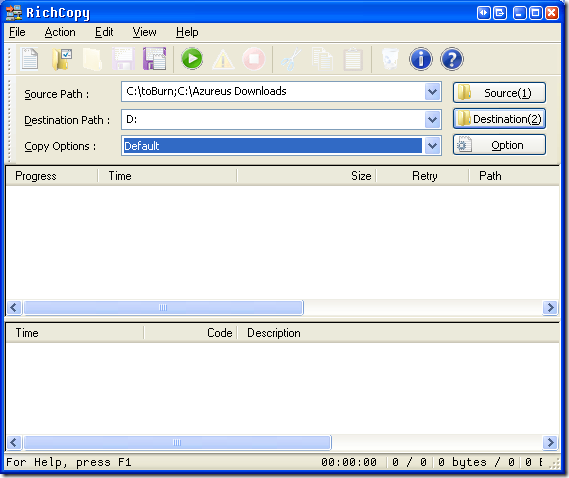Open the blue Info icon
Screen dimensions: 569x478
click(421, 59)
